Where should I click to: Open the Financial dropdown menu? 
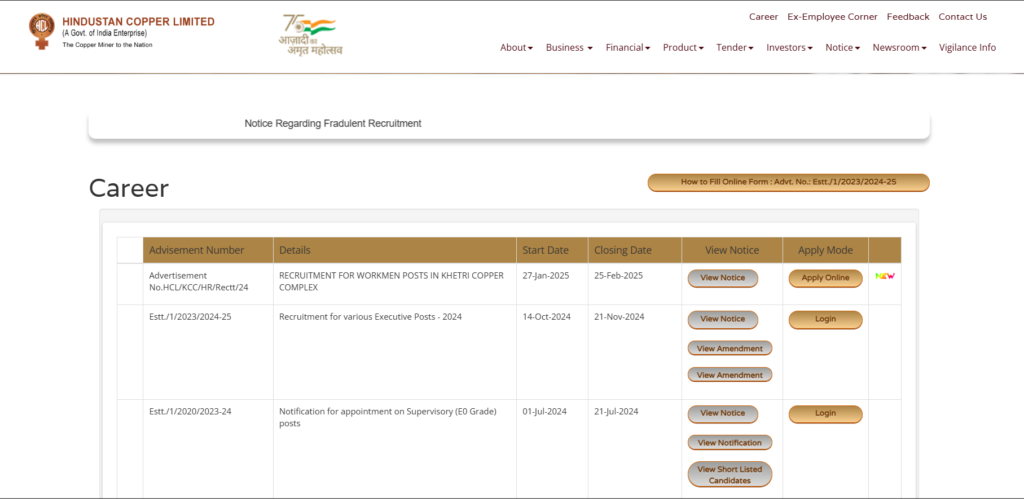pos(628,48)
